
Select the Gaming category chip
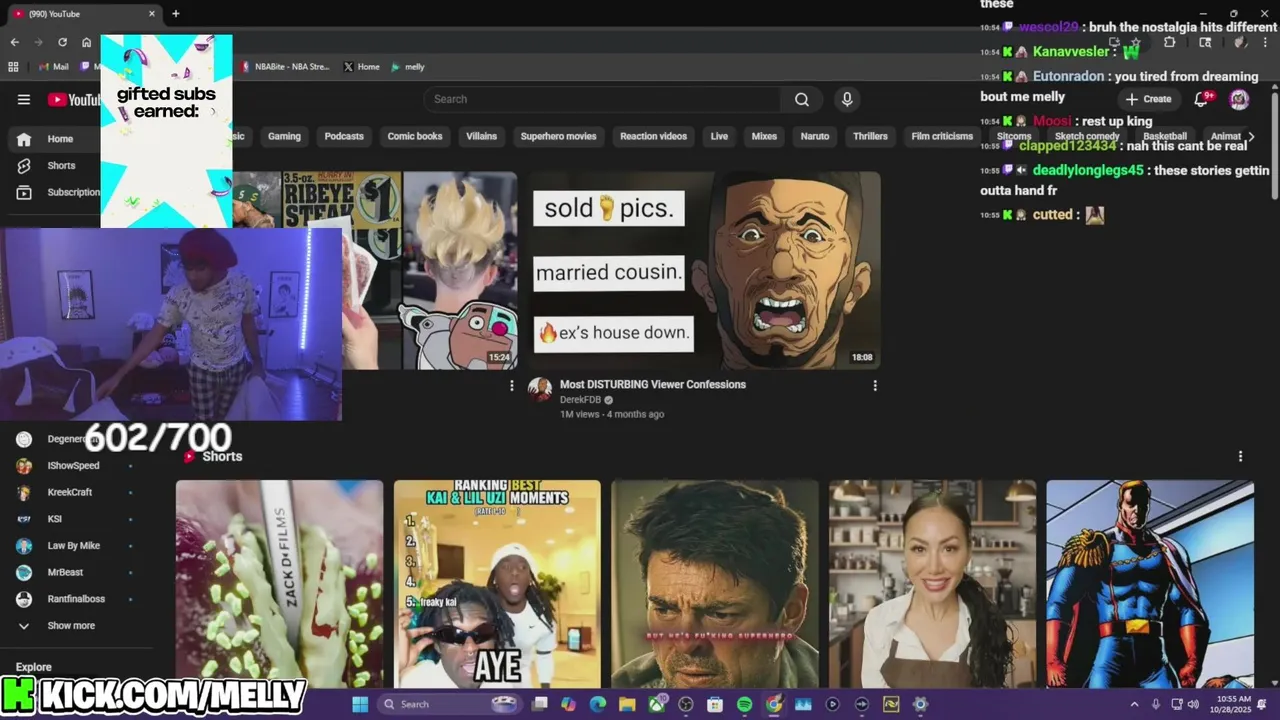[x=284, y=136]
